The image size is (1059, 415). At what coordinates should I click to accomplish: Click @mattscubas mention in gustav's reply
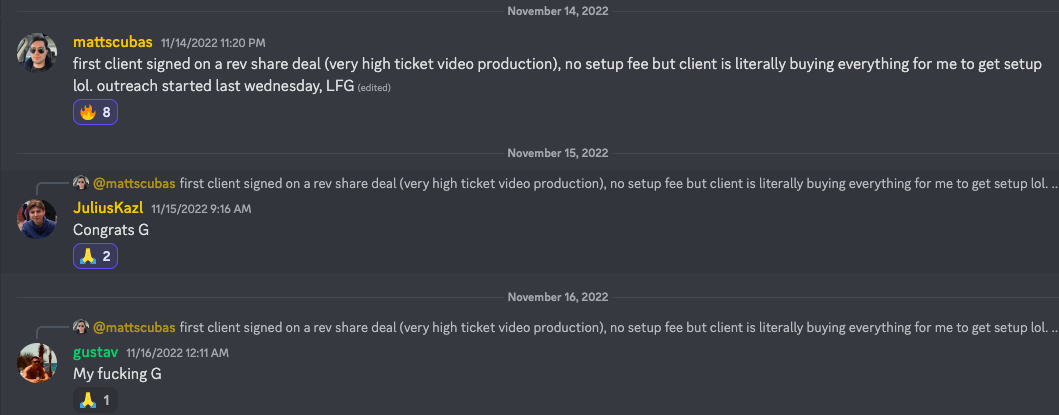coord(134,327)
